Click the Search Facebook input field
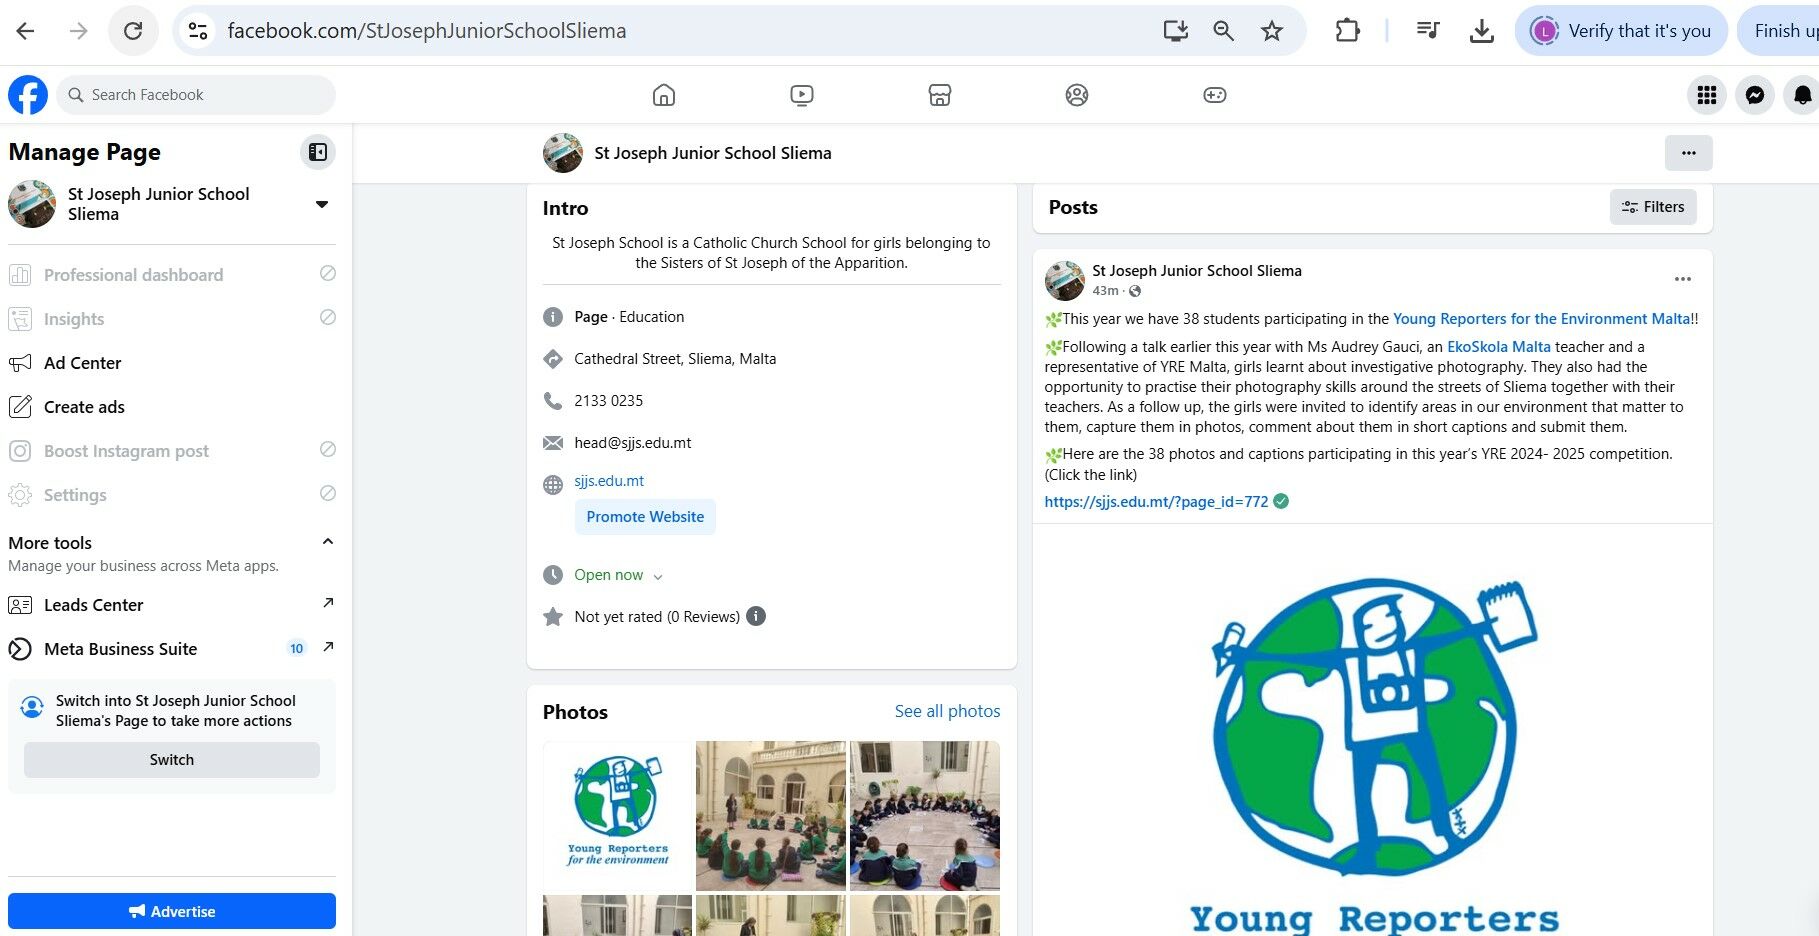Image resolution: width=1819 pixels, height=936 pixels. [x=200, y=95]
